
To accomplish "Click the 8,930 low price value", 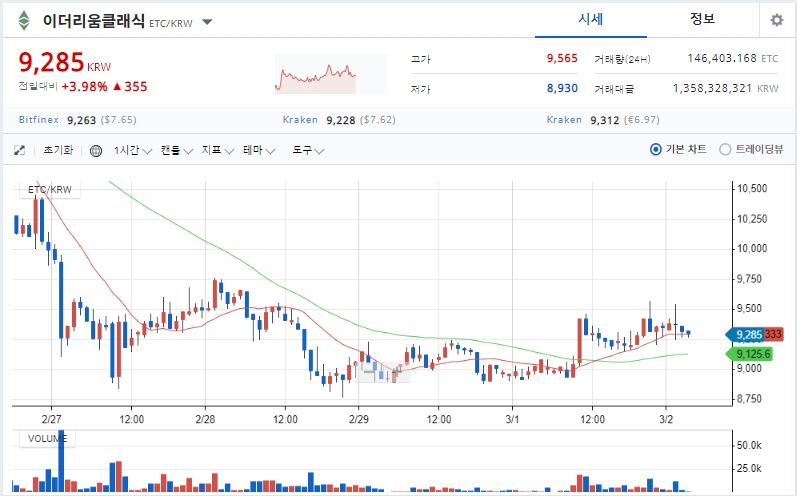I will pyautogui.click(x=562, y=88).
